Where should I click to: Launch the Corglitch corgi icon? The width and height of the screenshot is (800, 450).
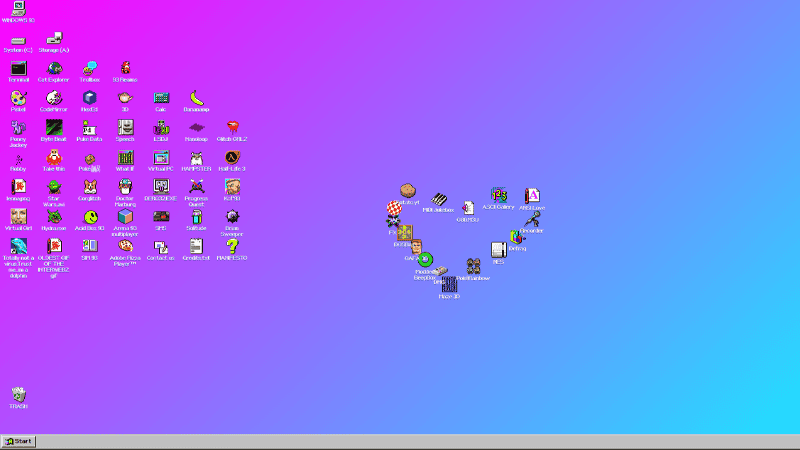pyautogui.click(x=90, y=187)
